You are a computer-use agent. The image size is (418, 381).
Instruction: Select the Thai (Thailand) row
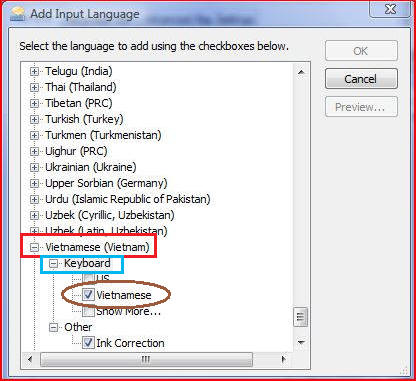coord(81,87)
